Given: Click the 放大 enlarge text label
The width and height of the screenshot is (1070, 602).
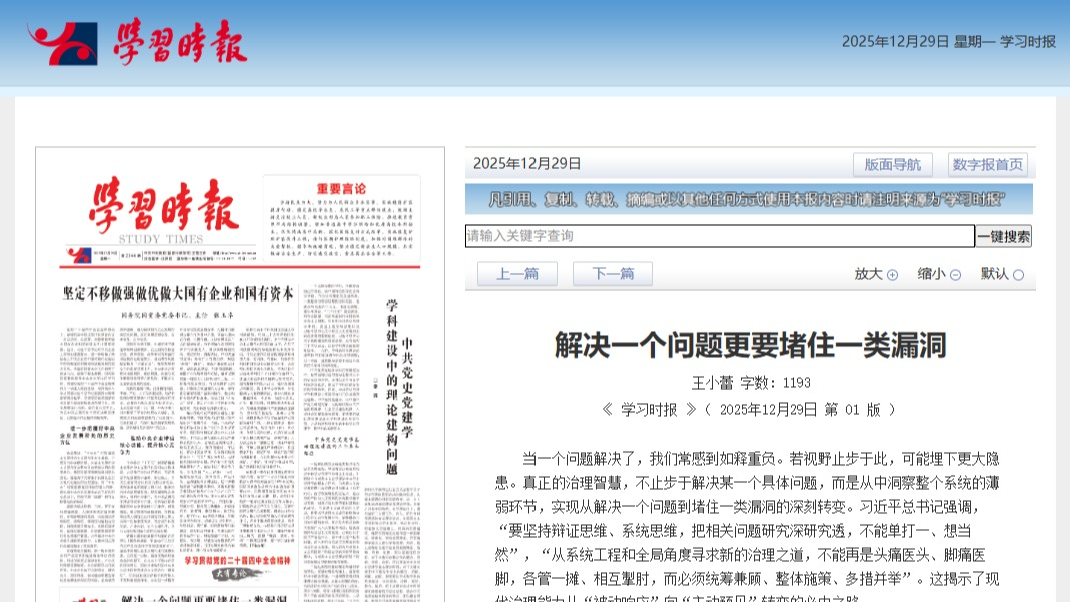Looking at the screenshot, I should click(868, 274).
